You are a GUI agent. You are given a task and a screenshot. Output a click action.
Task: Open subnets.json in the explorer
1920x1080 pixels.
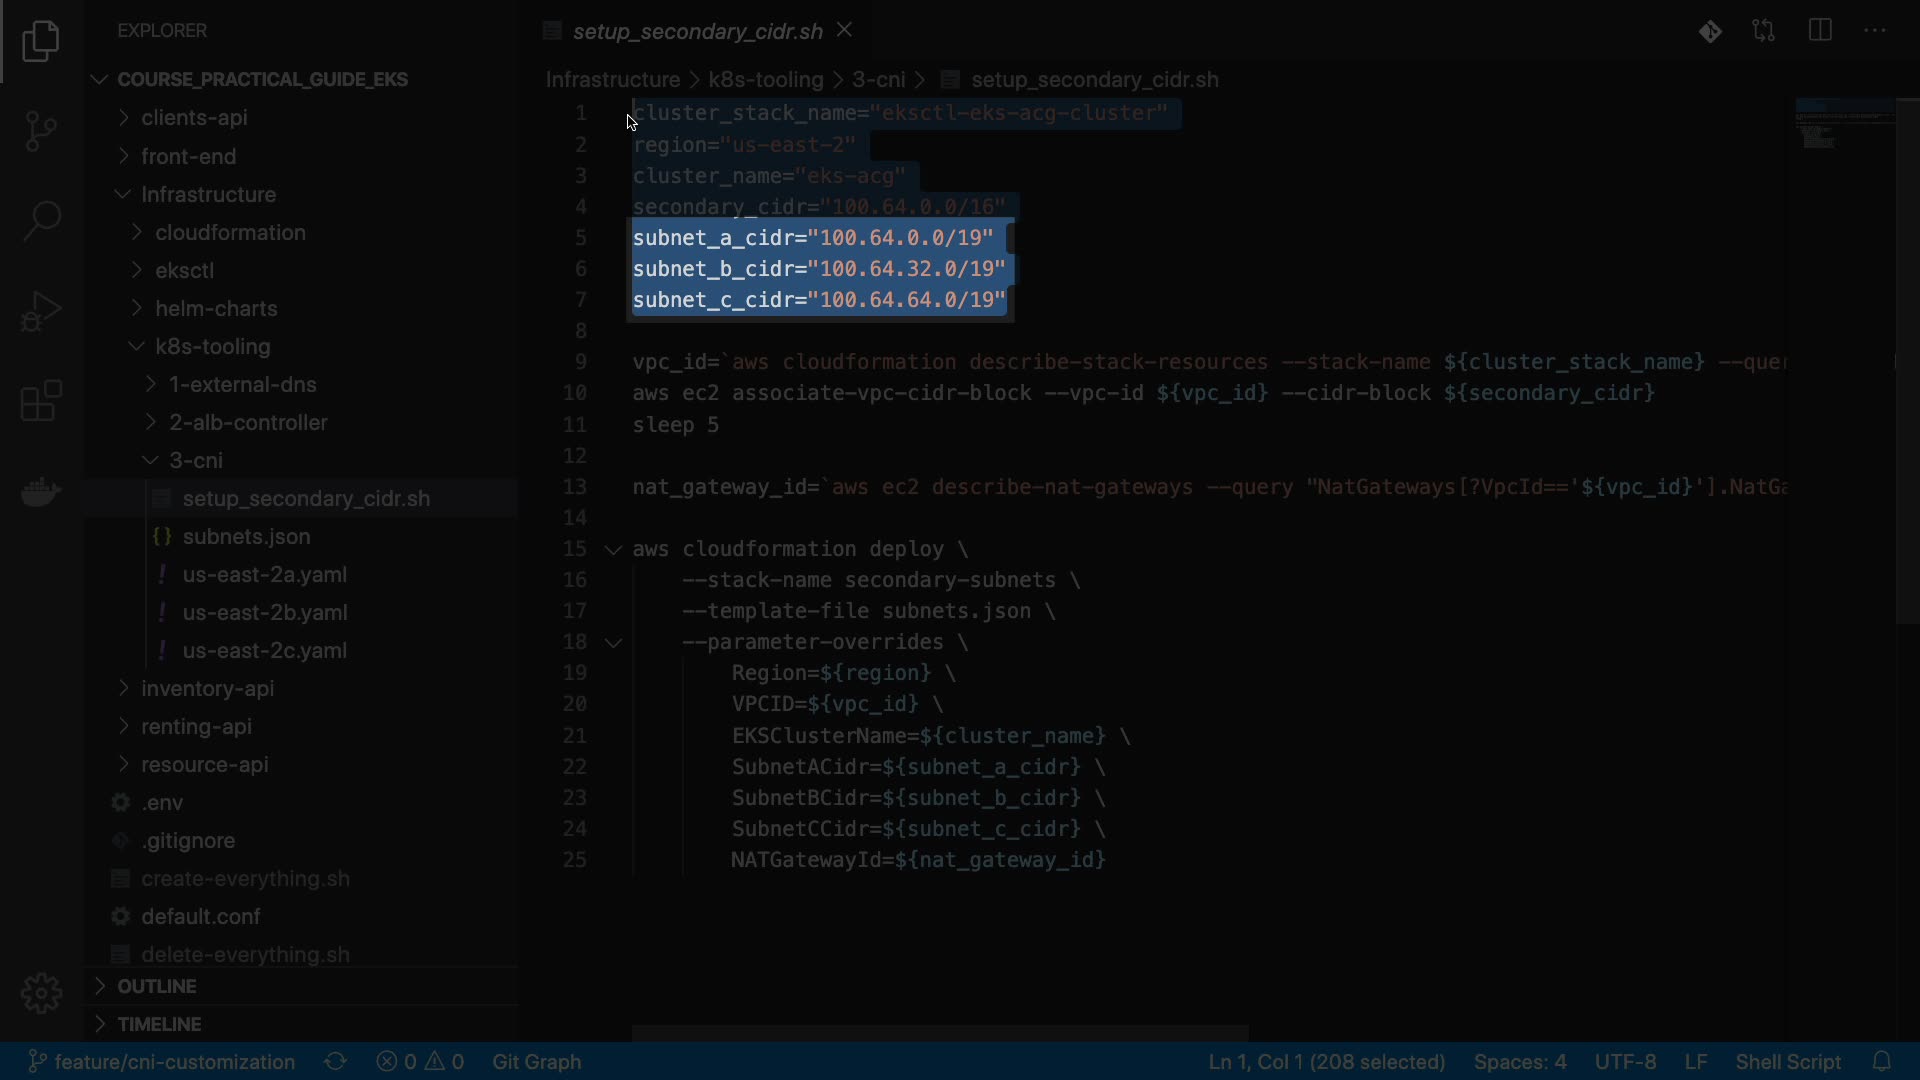click(246, 537)
